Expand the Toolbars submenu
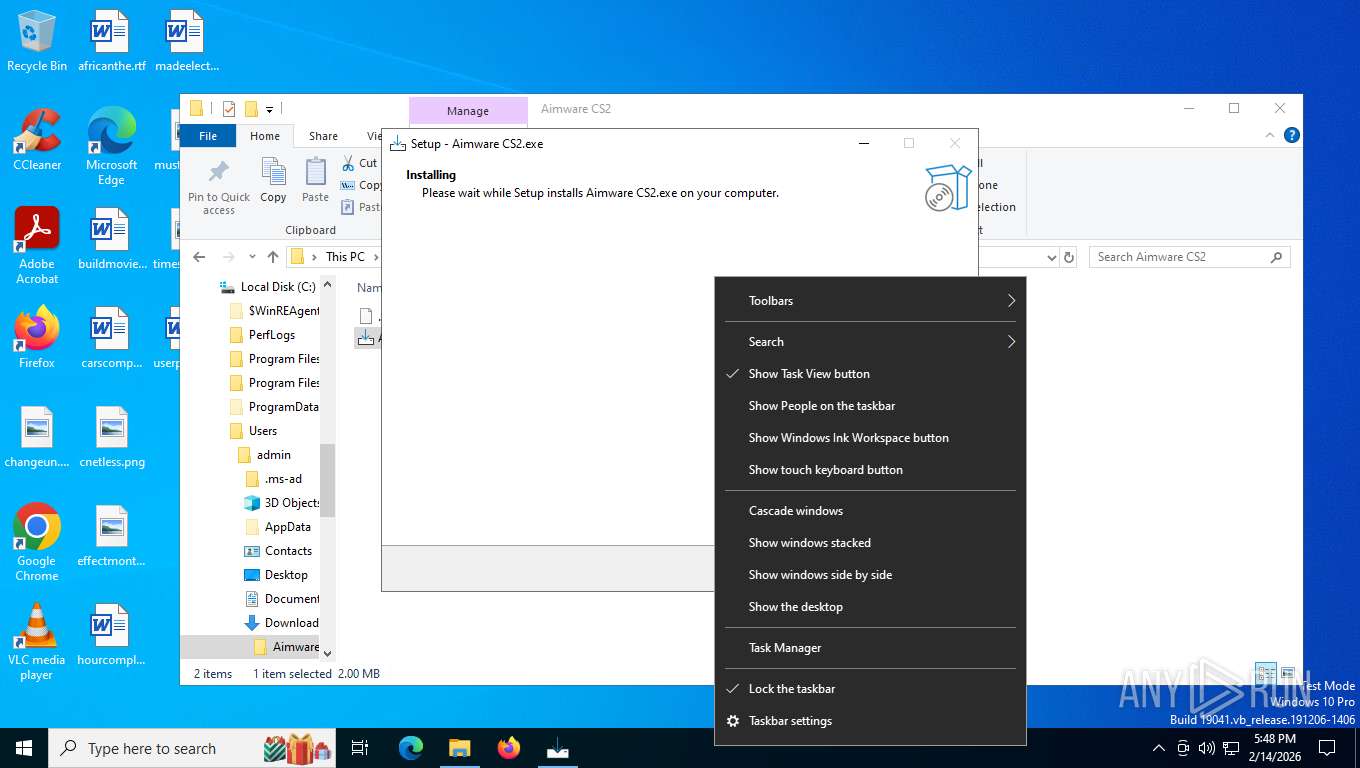1360x768 pixels. 870,301
